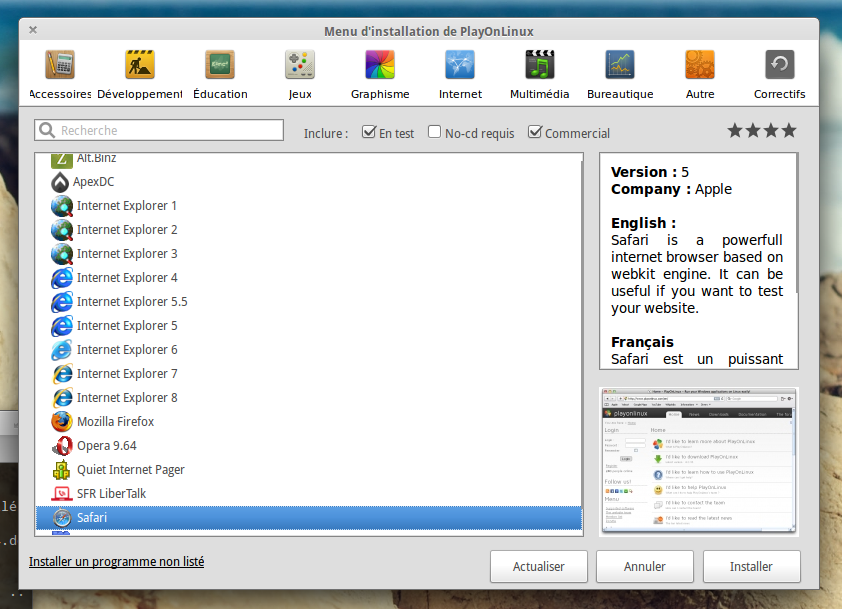Select Internet Explorer 8 entry
This screenshot has width=842, height=609.
(309, 397)
